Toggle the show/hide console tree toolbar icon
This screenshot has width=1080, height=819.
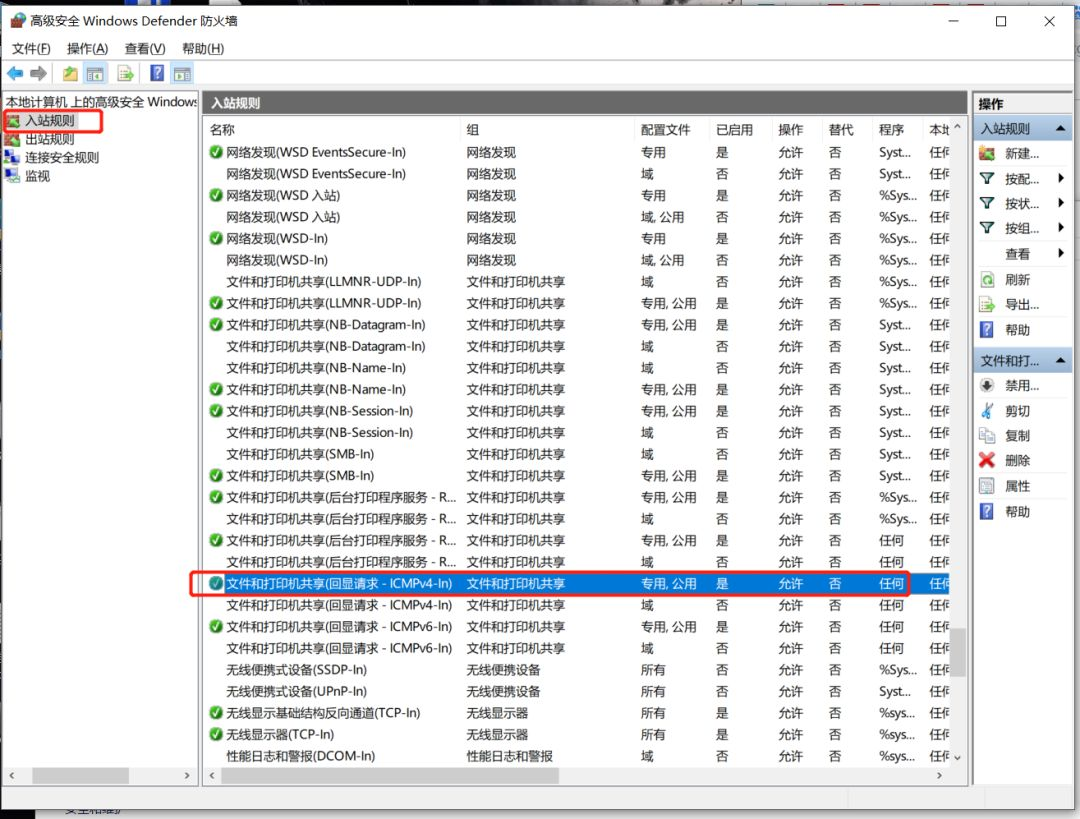[95, 73]
